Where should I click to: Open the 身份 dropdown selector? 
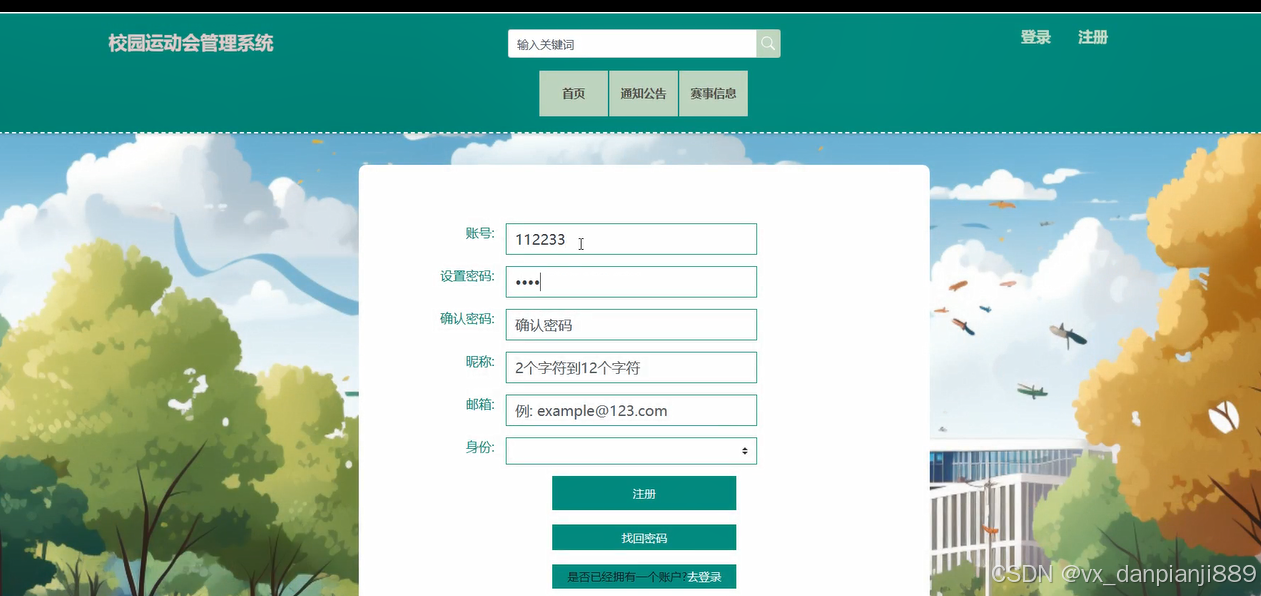tap(631, 451)
